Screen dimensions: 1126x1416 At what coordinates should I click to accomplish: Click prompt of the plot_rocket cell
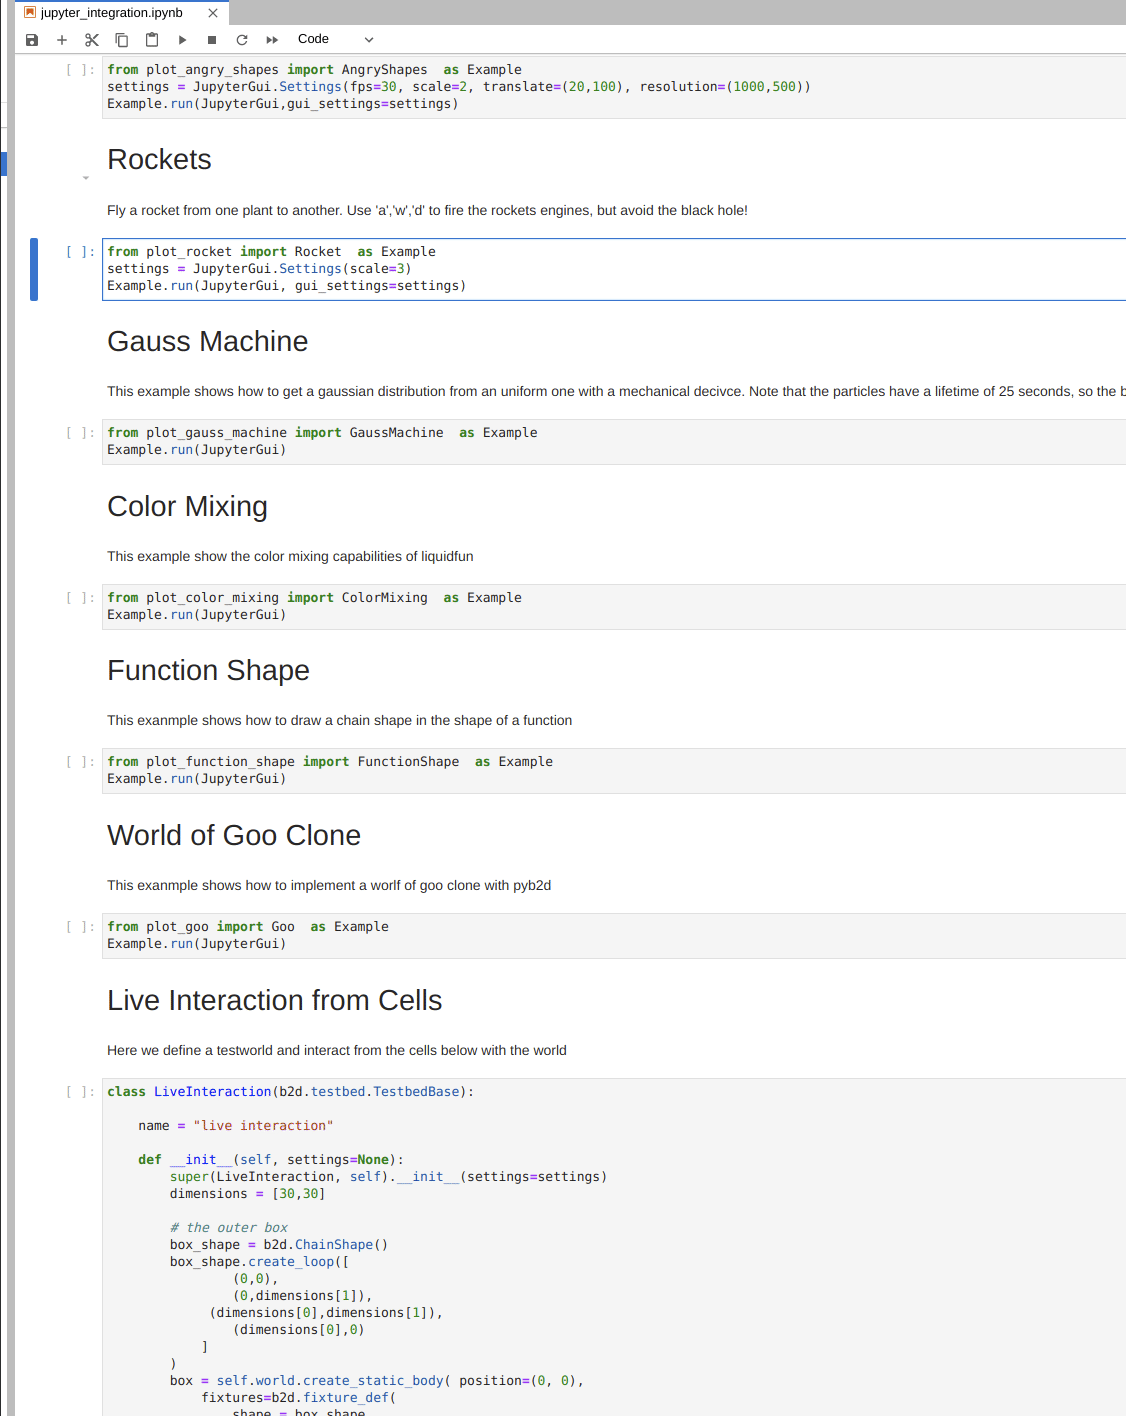[x=81, y=252]
